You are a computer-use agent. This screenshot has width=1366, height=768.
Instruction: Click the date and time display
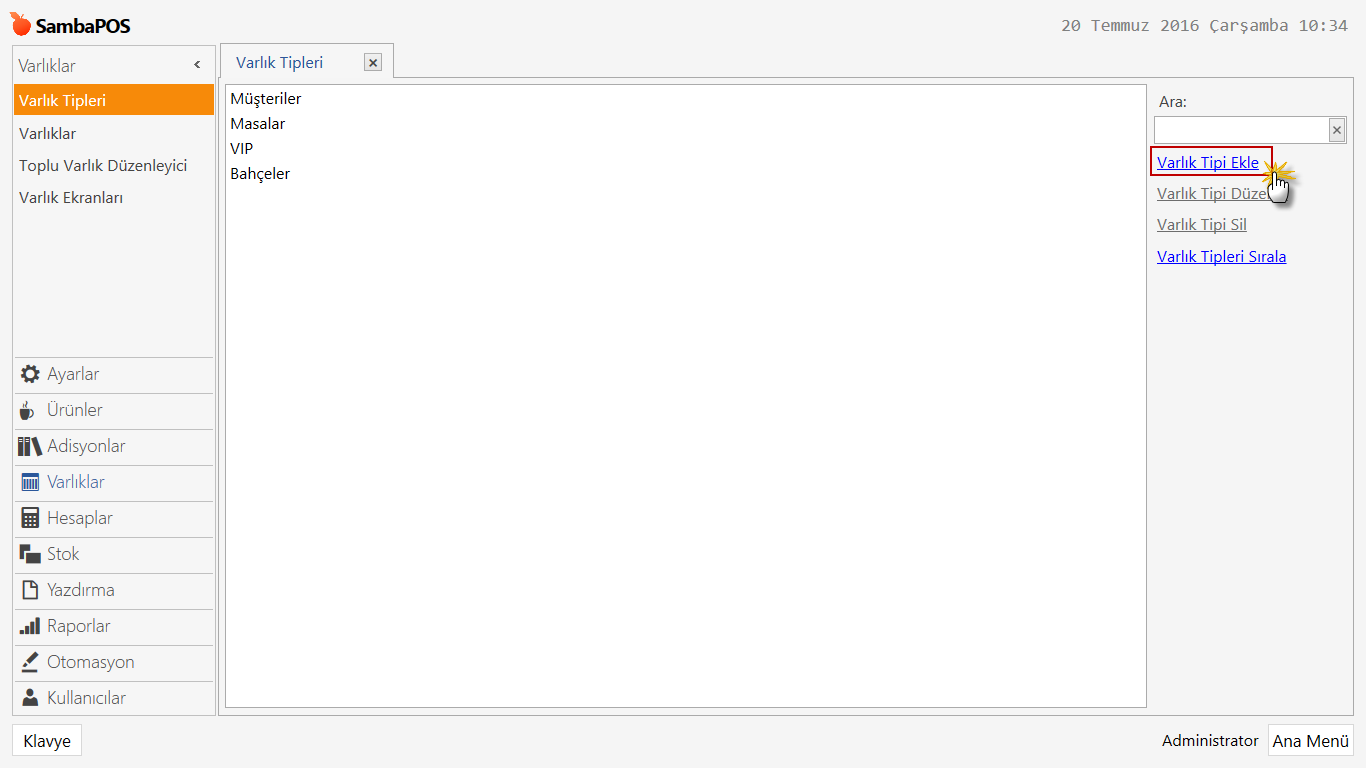1204,26
